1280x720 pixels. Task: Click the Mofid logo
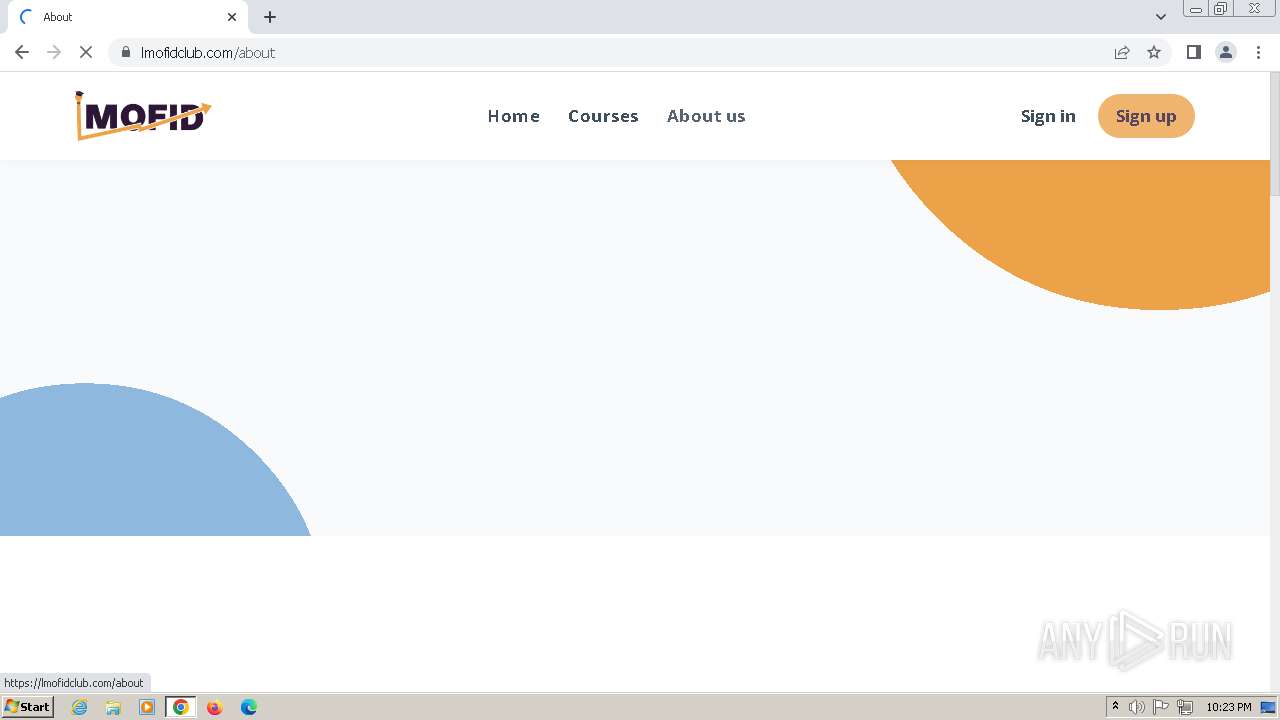tap(143, 116)
